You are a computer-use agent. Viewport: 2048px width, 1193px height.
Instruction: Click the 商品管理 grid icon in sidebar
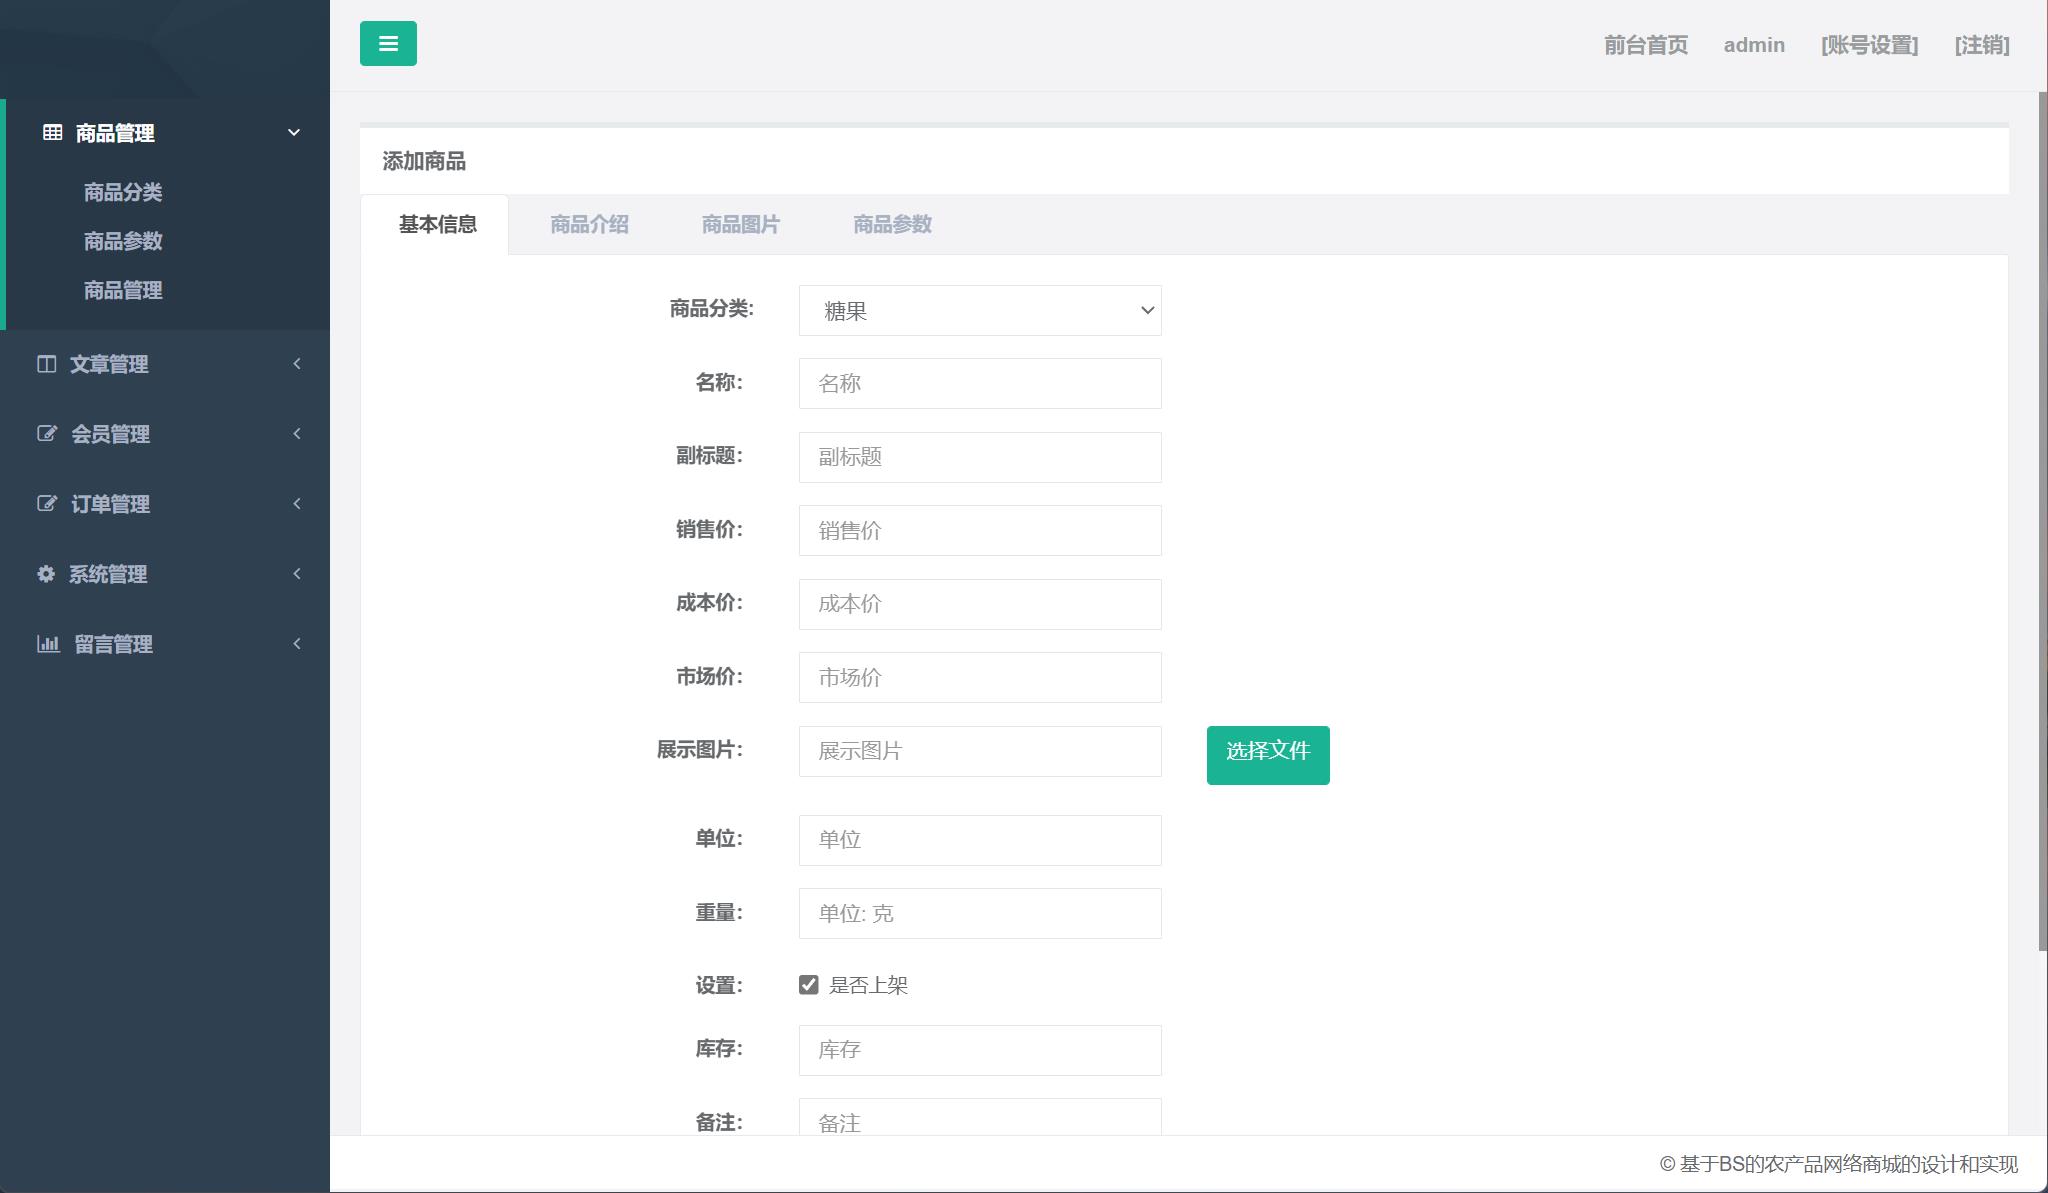[51, 132]
